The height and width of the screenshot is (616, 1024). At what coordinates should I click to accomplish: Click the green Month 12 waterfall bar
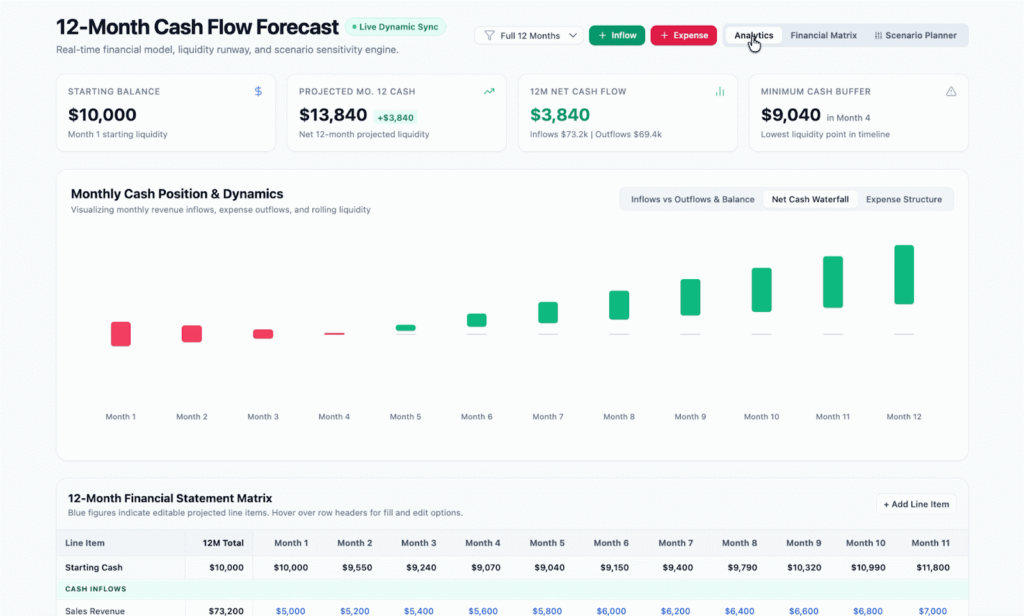904,274
